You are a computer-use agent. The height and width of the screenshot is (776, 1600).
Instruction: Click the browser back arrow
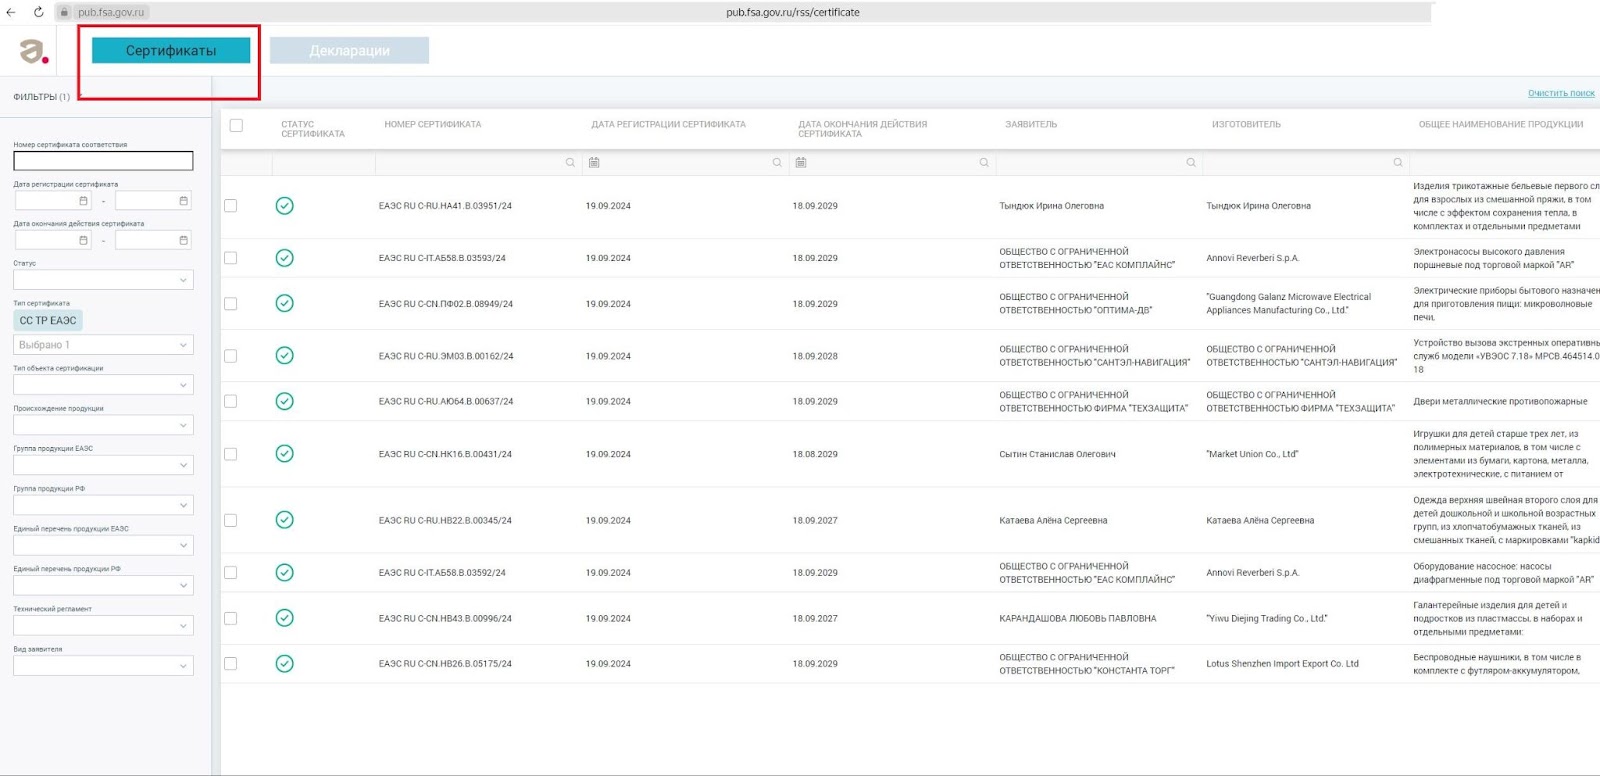[11, 12]
